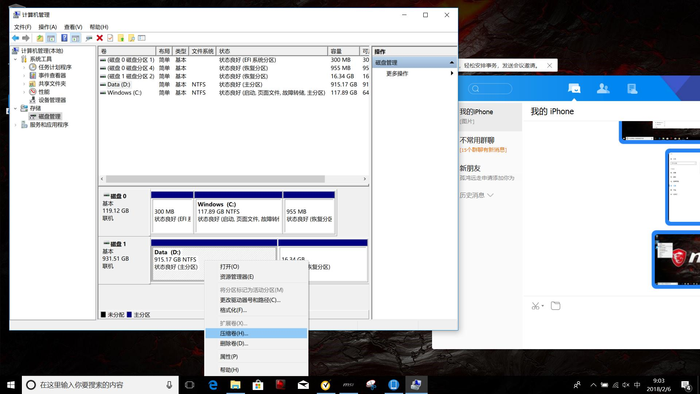Viewport: 700px width, 394px height.
Task: Toggle the Show/Hide Action Pane icon
Action: pos(75,38)
